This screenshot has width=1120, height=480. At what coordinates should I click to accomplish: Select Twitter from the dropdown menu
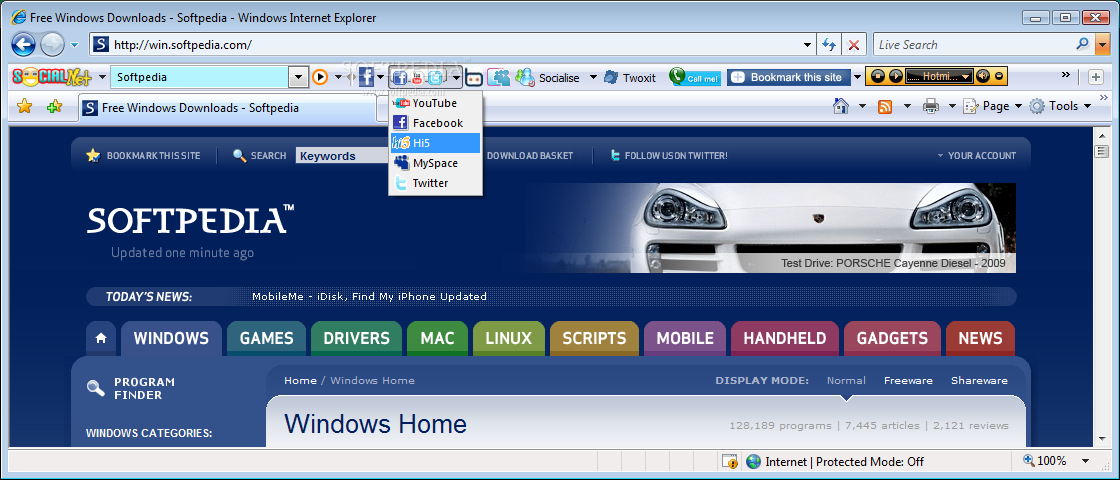[435, 183]
